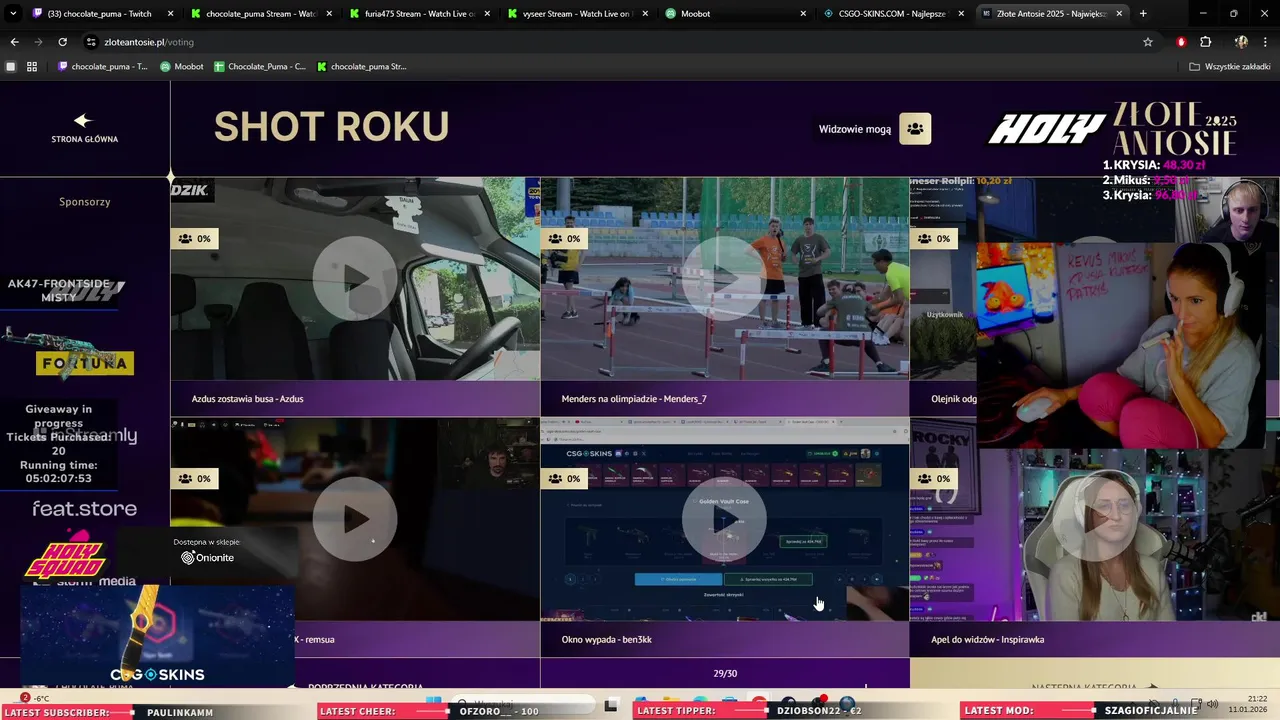The width and height of the screenshot is (1280, 720).
Task: Click the red extension icon in toolbar
Action: click(1181, 42)
